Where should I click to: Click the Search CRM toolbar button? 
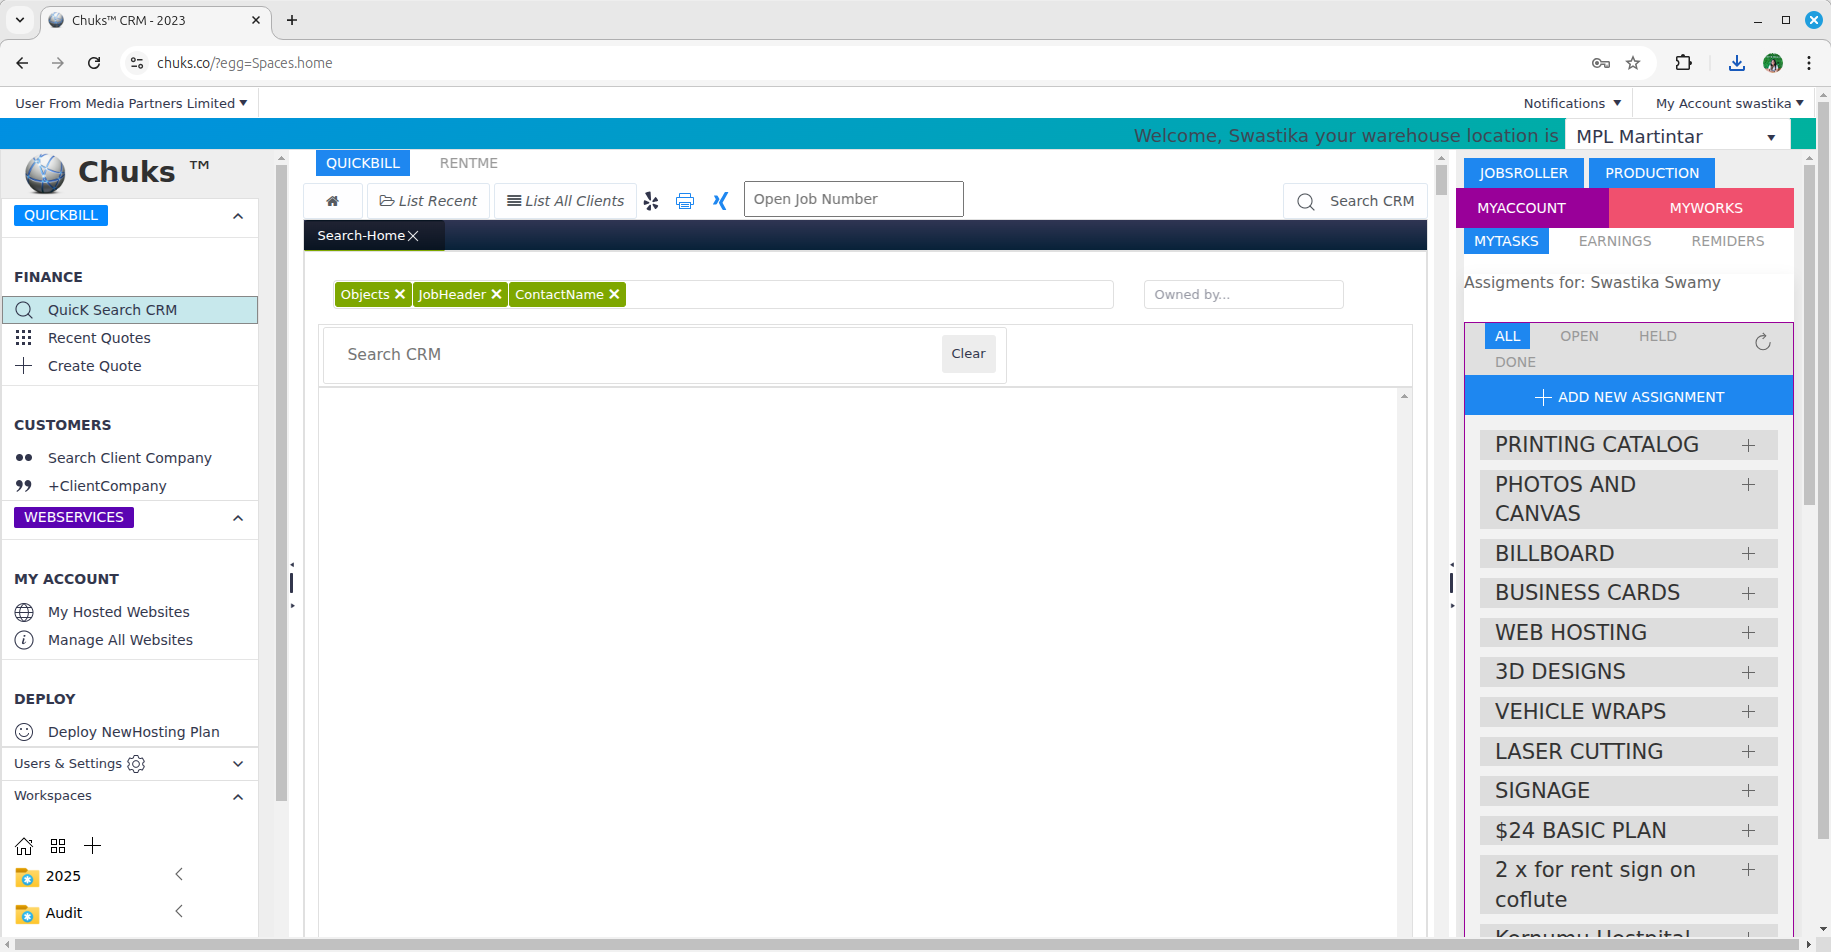click(x=1355, y=201)
